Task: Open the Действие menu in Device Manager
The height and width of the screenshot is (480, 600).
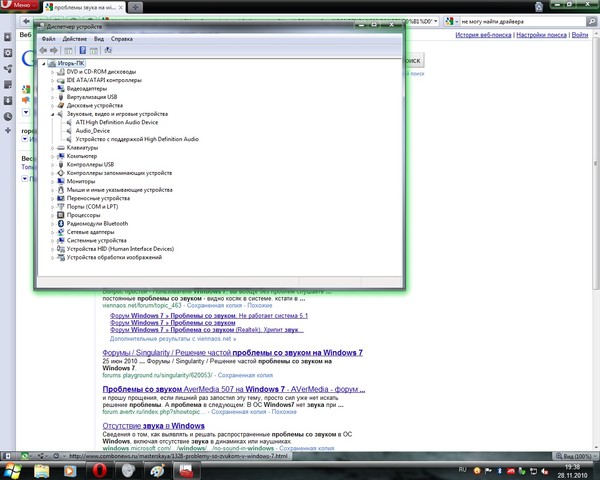Action: 75,39
